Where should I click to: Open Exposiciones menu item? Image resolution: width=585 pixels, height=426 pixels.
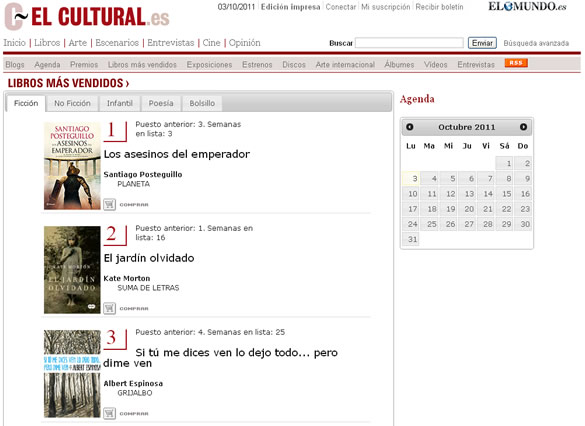tap(209, 65)
